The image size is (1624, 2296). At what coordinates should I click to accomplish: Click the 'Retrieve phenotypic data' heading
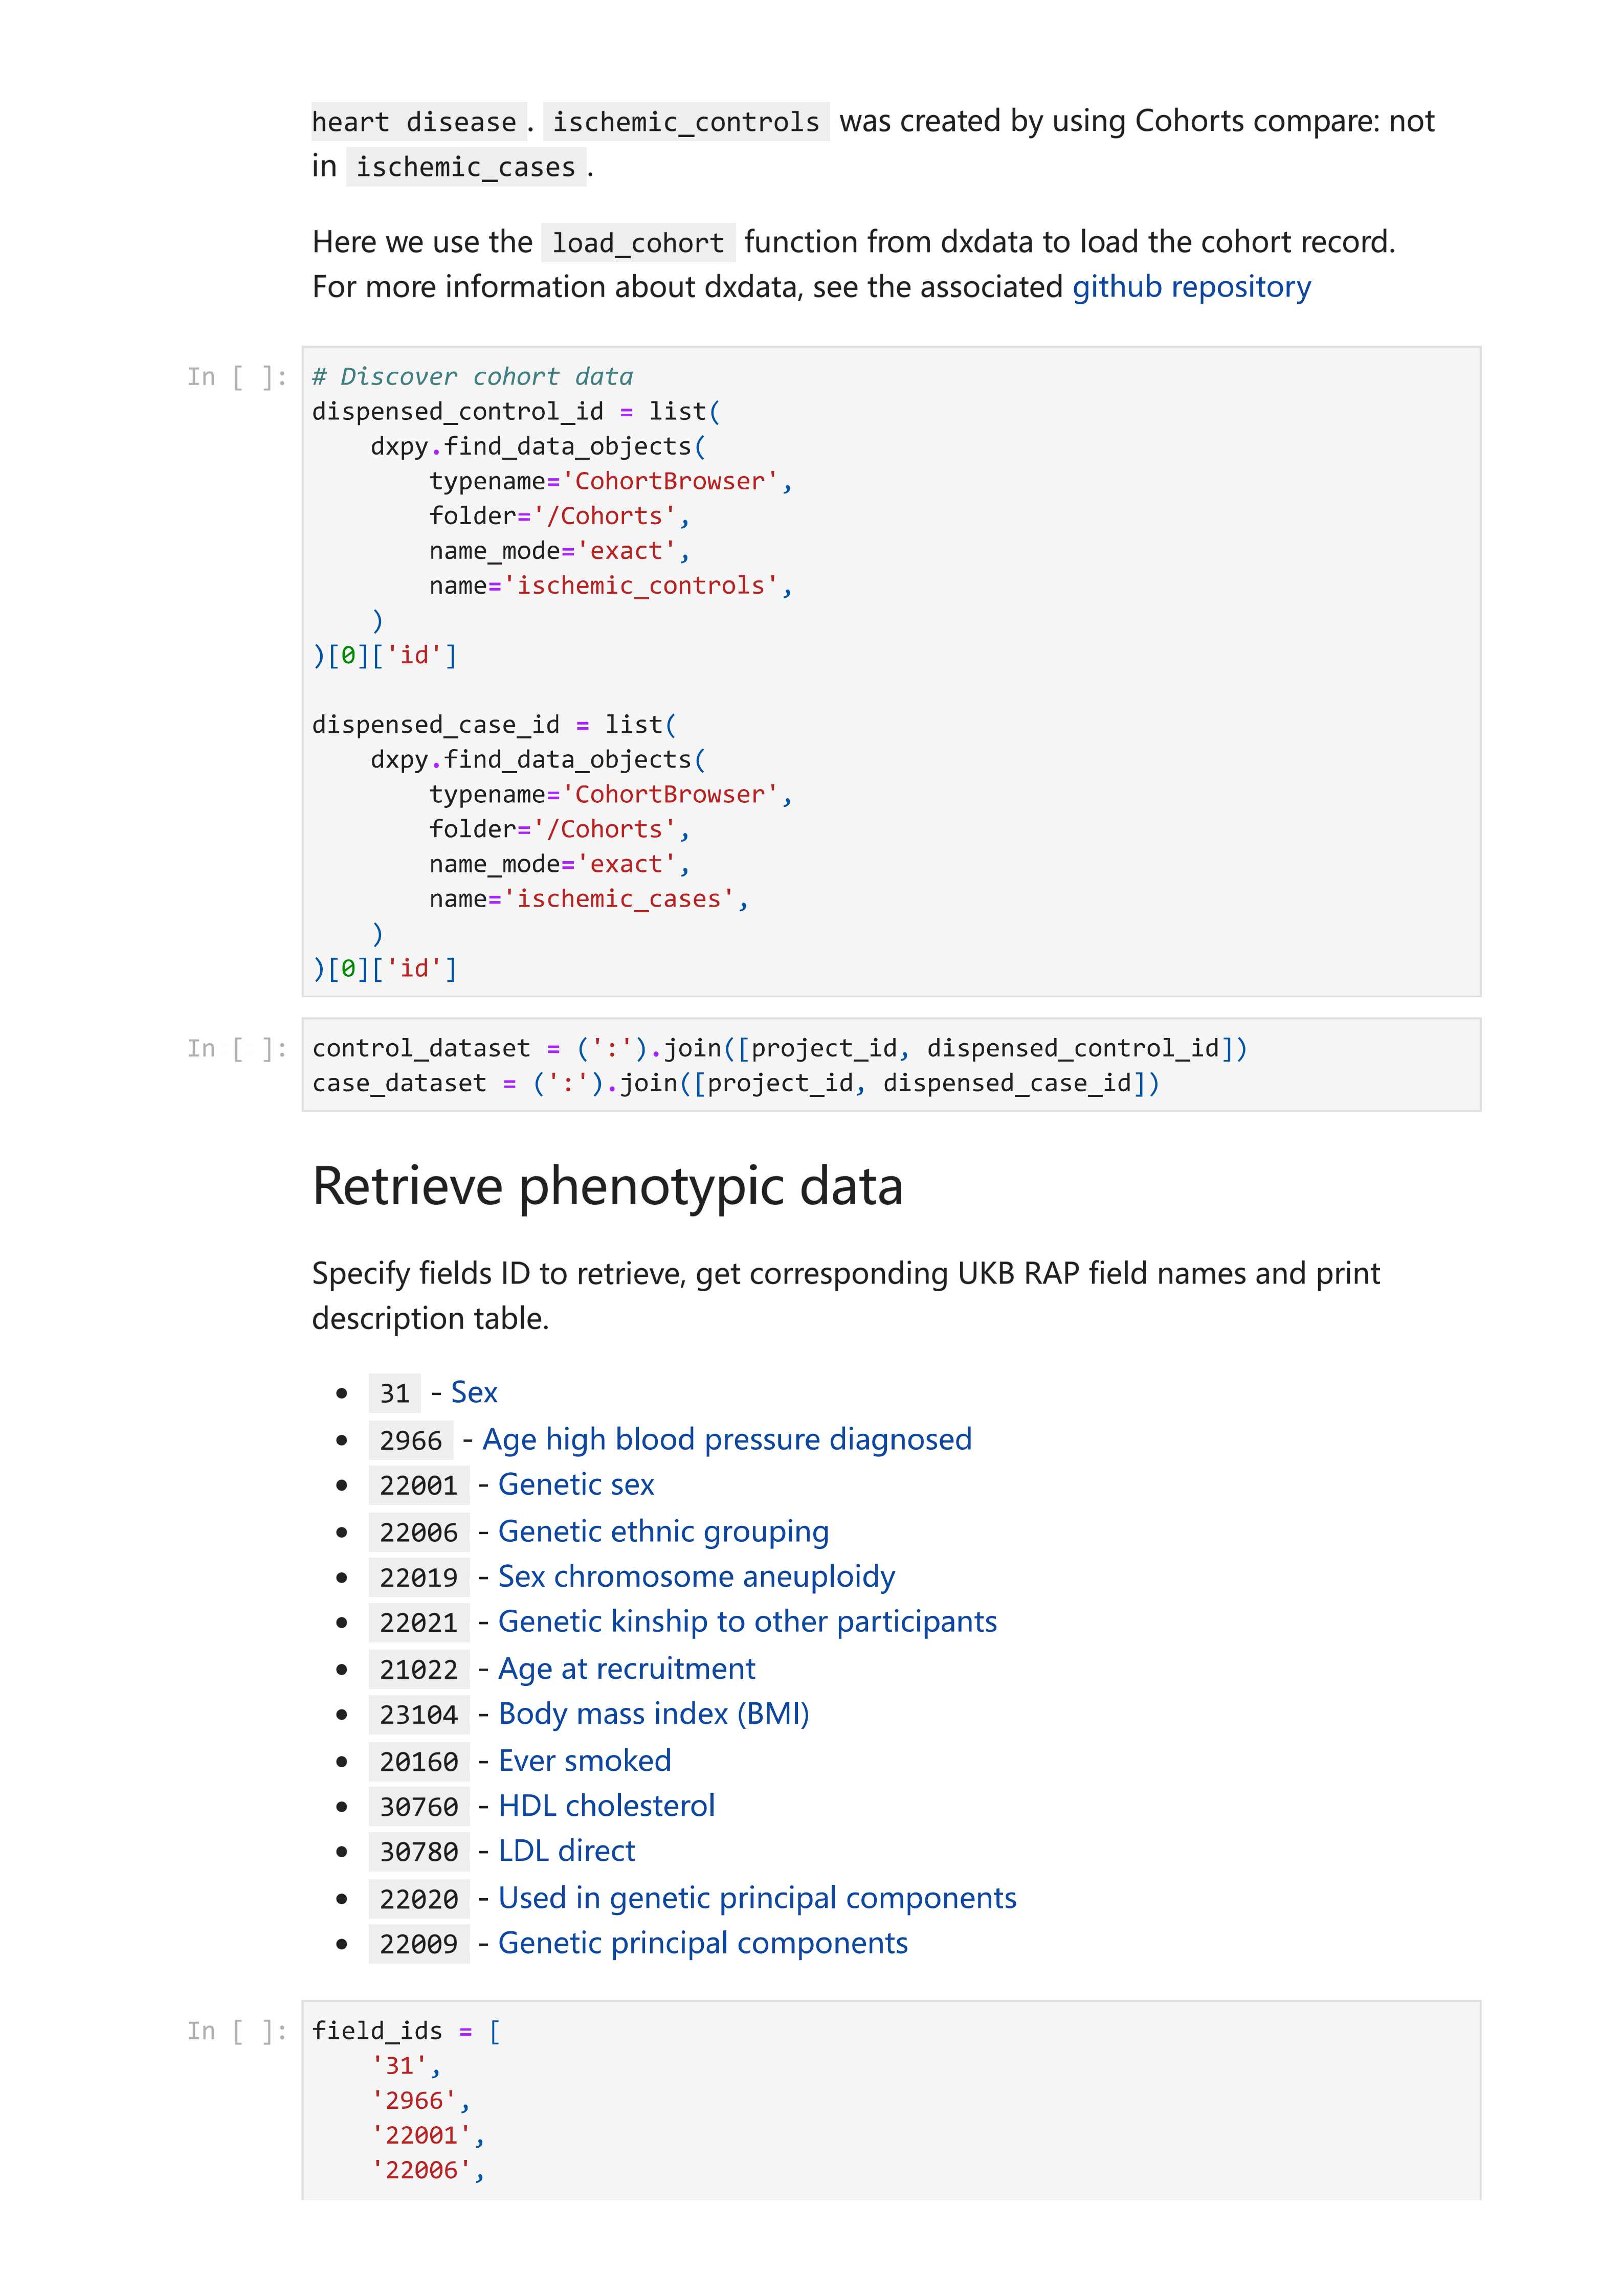(x=607, y=1187)
